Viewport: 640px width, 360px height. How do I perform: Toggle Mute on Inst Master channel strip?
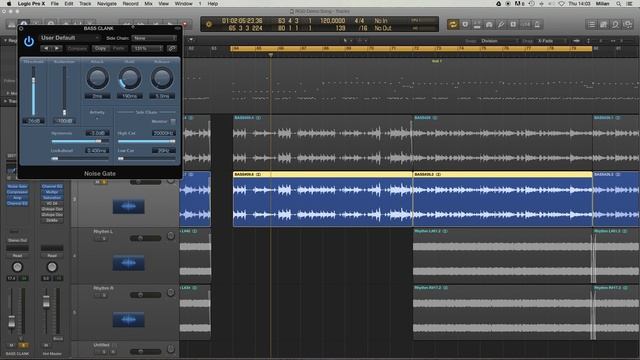[x=46, y=345]
